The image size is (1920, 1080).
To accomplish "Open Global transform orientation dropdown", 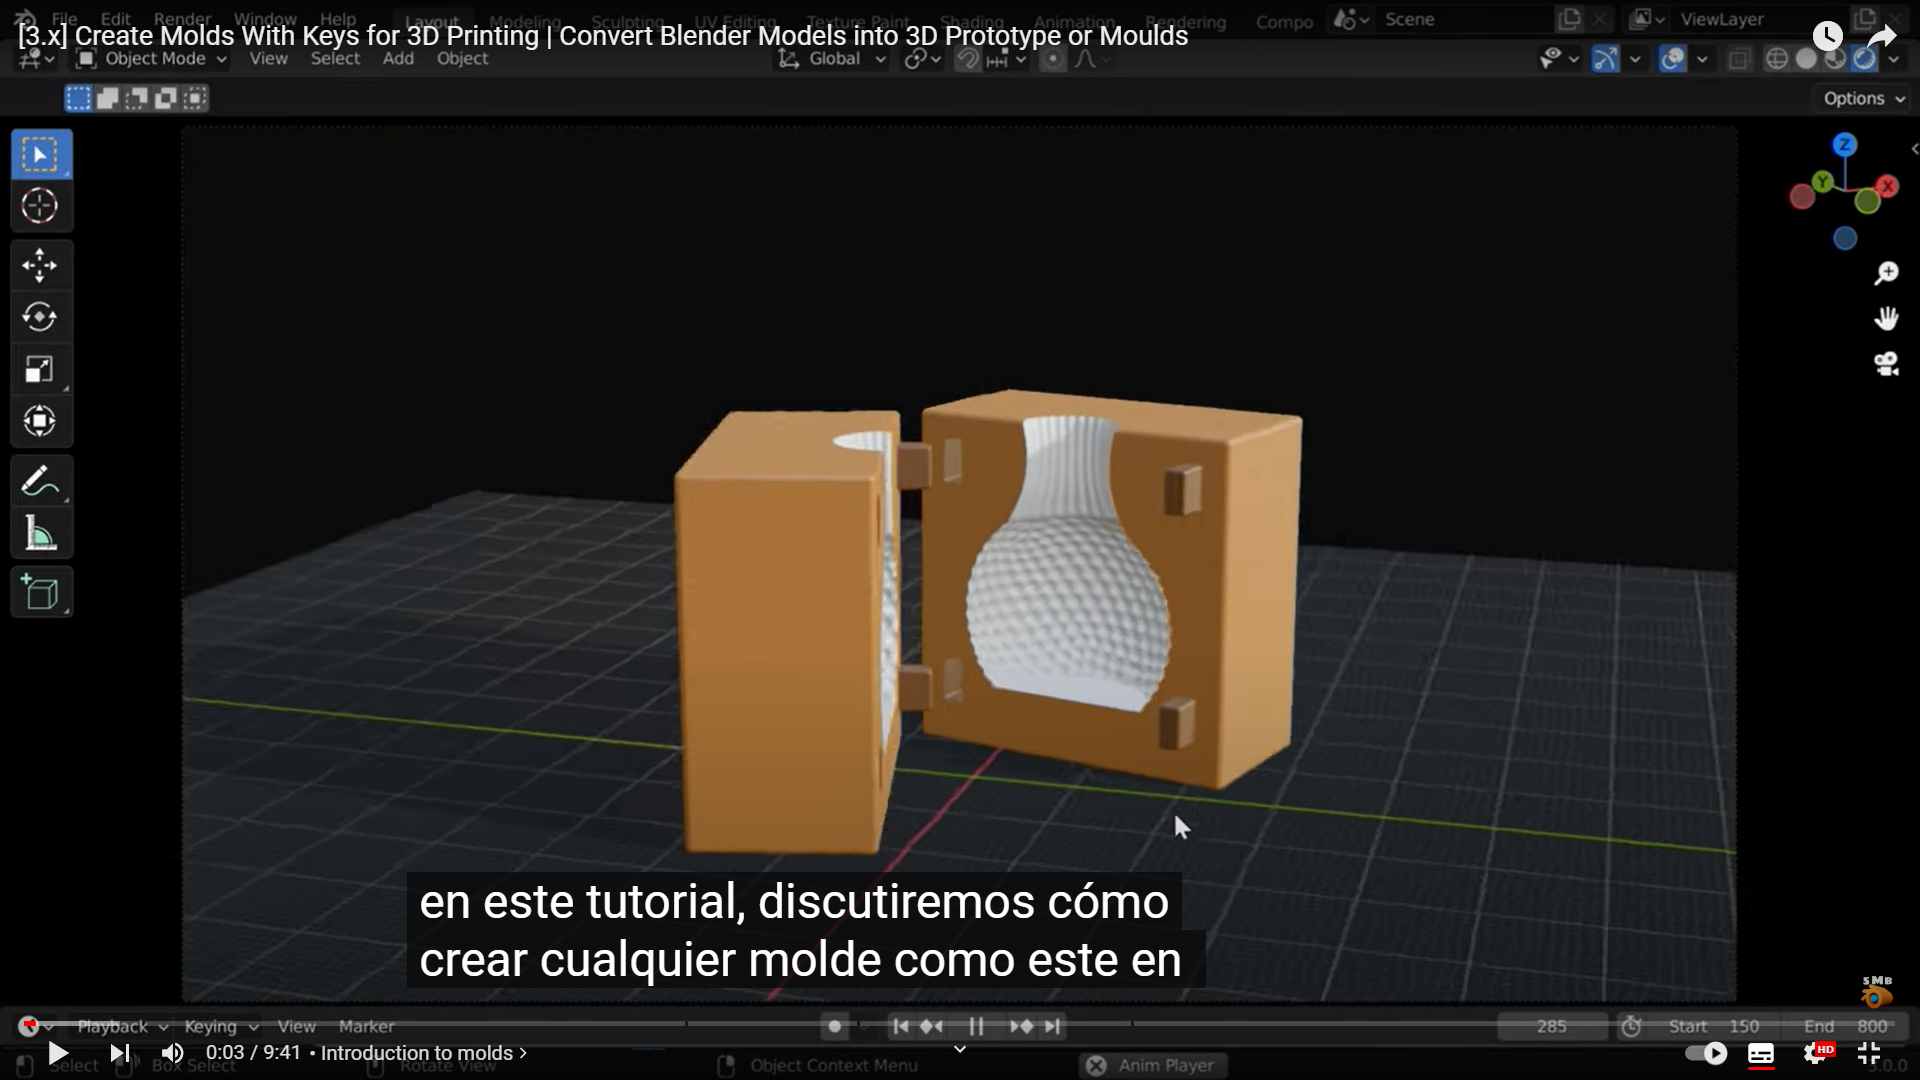I will [834, 59].
